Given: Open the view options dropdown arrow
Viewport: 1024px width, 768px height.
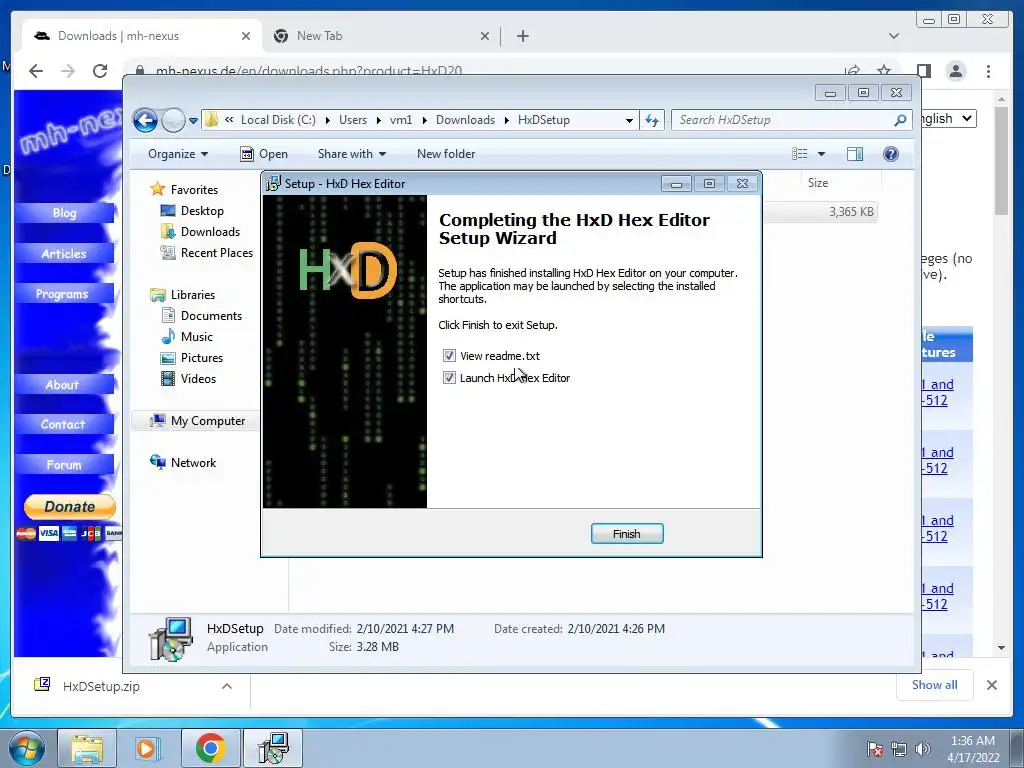Looking at the screenshot, I should tap(822, 154).
